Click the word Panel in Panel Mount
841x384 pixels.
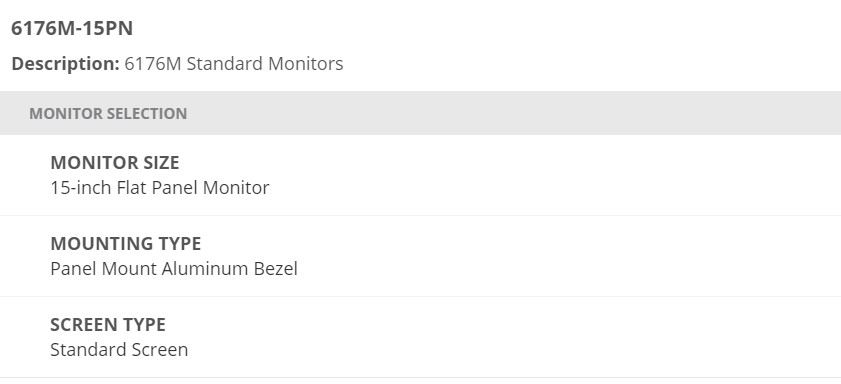(73, 269)
